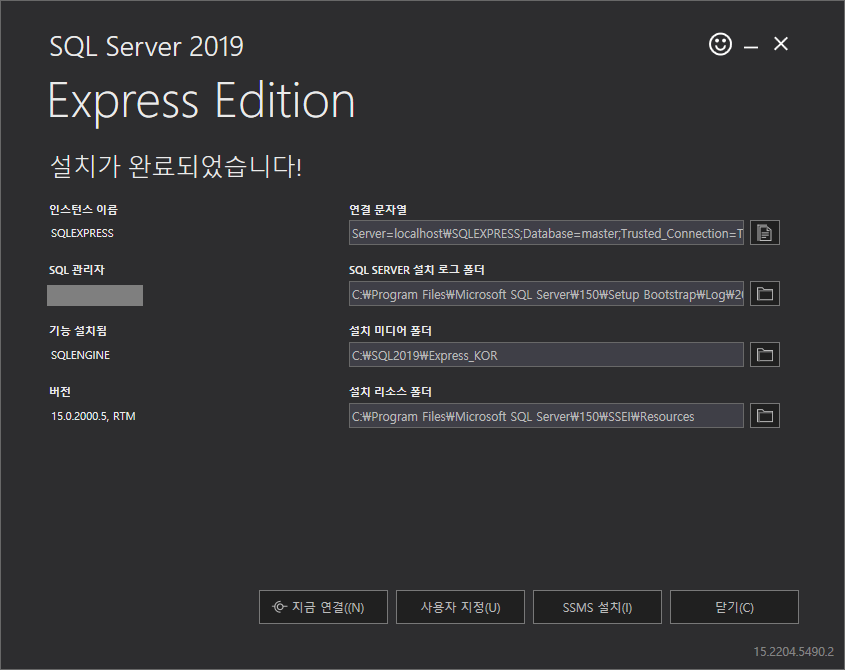The width and height of the screenshot is (845, 670).
Task: Minimize the installer window
Action: click(x=751, y=47)
